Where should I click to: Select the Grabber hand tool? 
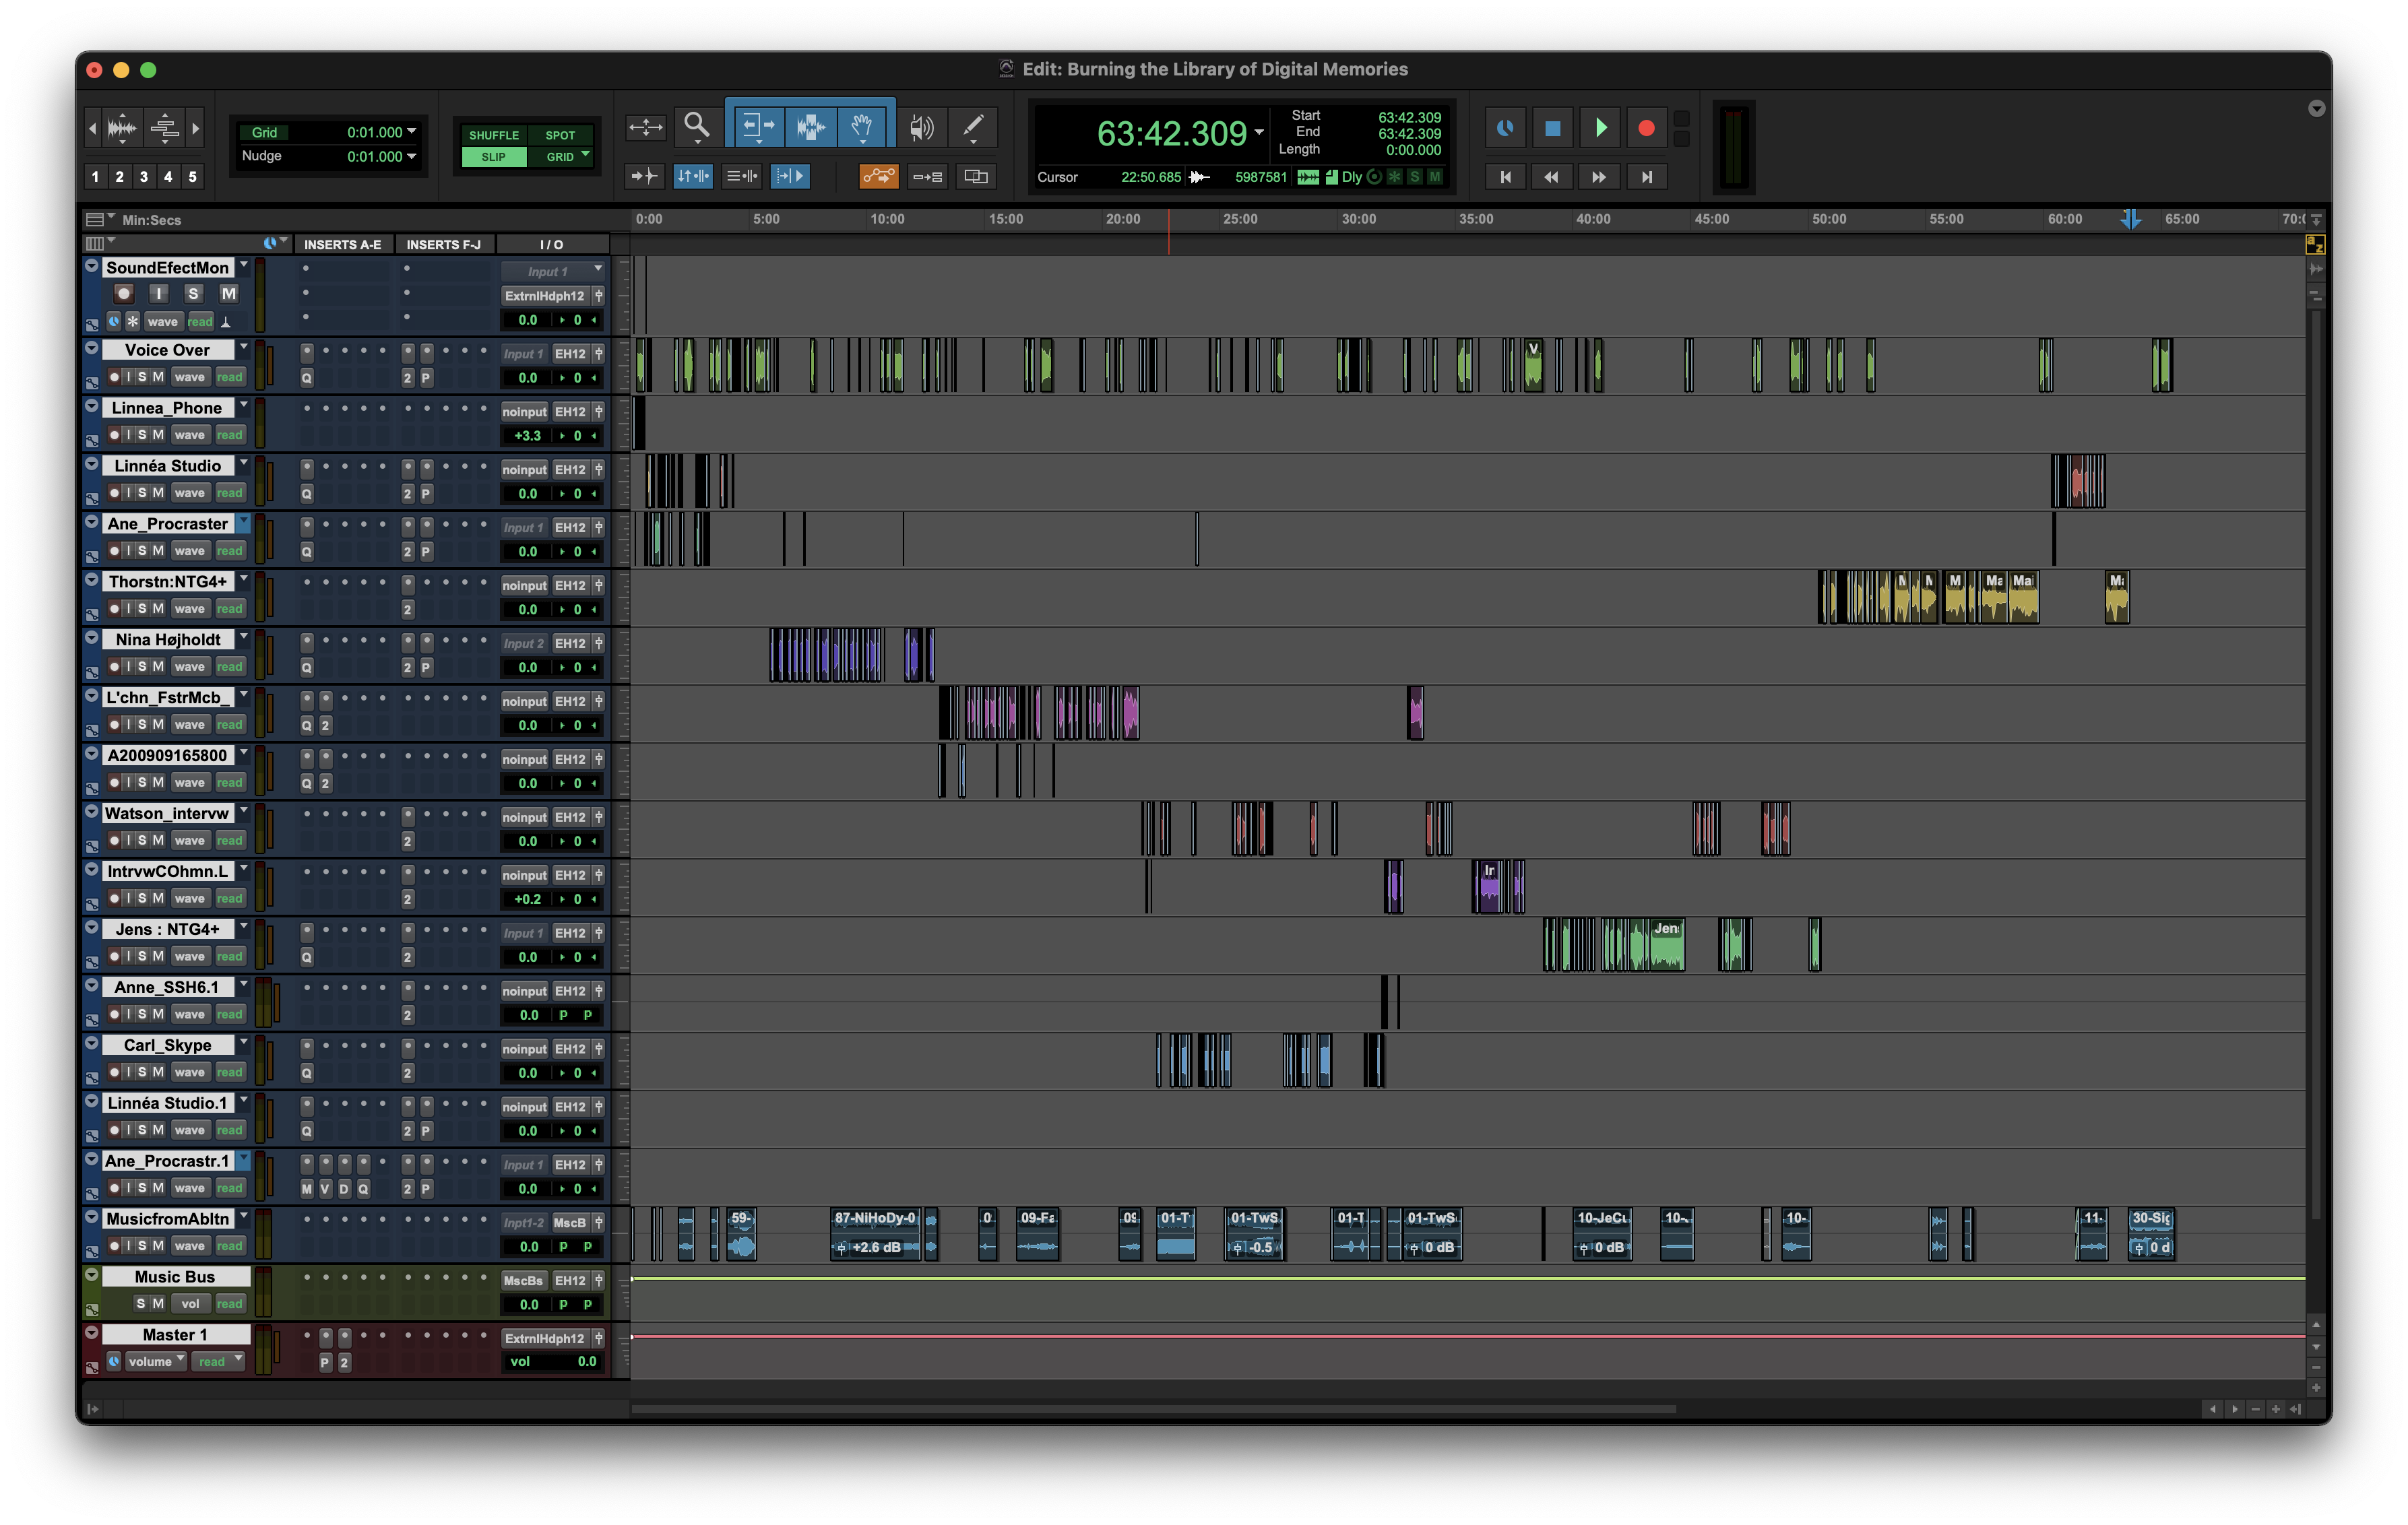pos(863,126)
